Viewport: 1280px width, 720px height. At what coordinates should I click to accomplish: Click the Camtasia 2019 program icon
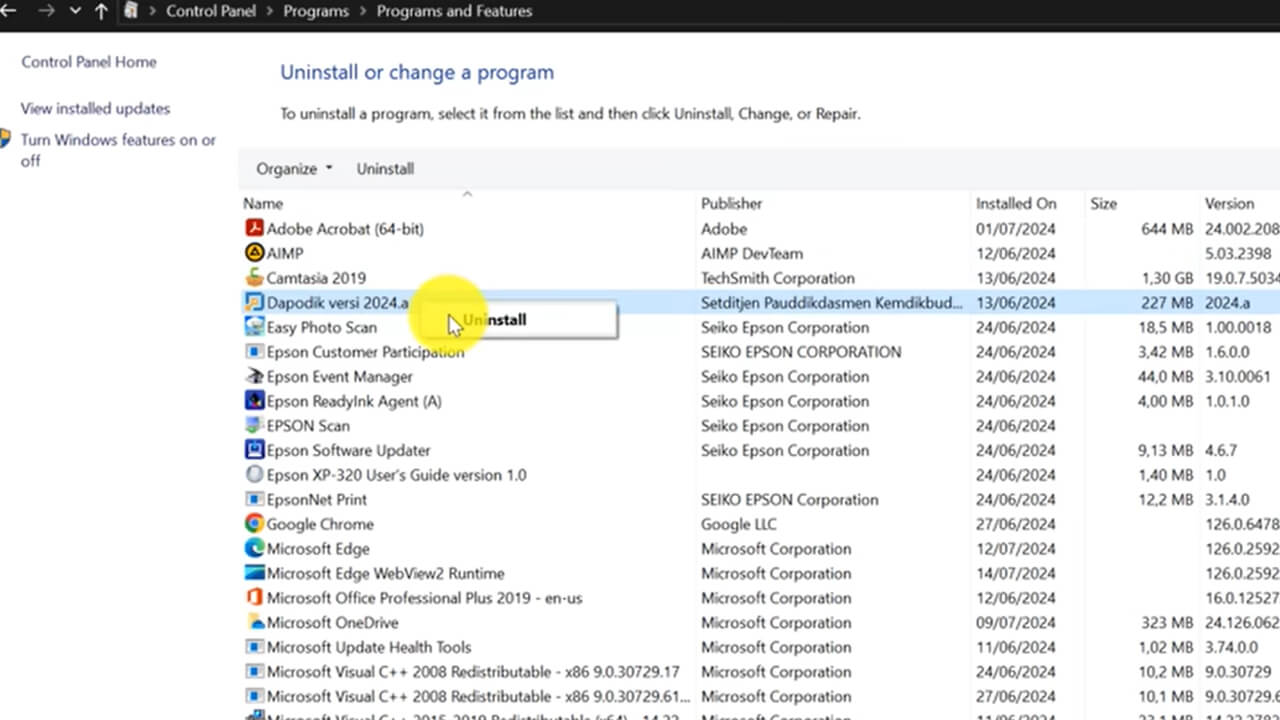[254, 278]
